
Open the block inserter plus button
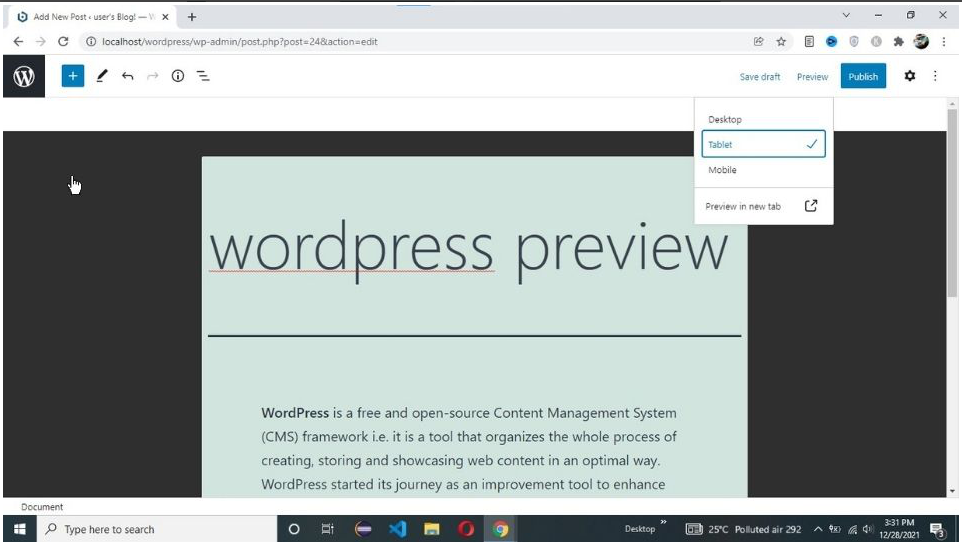(x=72, y=76)
